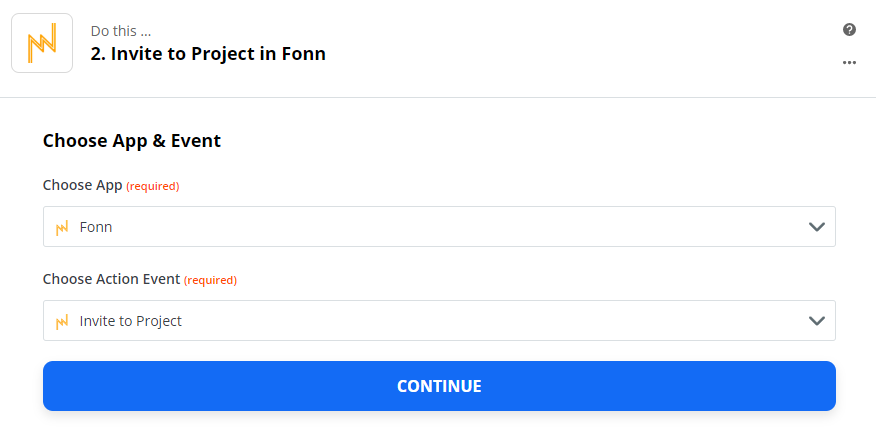Click the Fonn icon inside Choose App field
The image size is (876, 440).
62,227
